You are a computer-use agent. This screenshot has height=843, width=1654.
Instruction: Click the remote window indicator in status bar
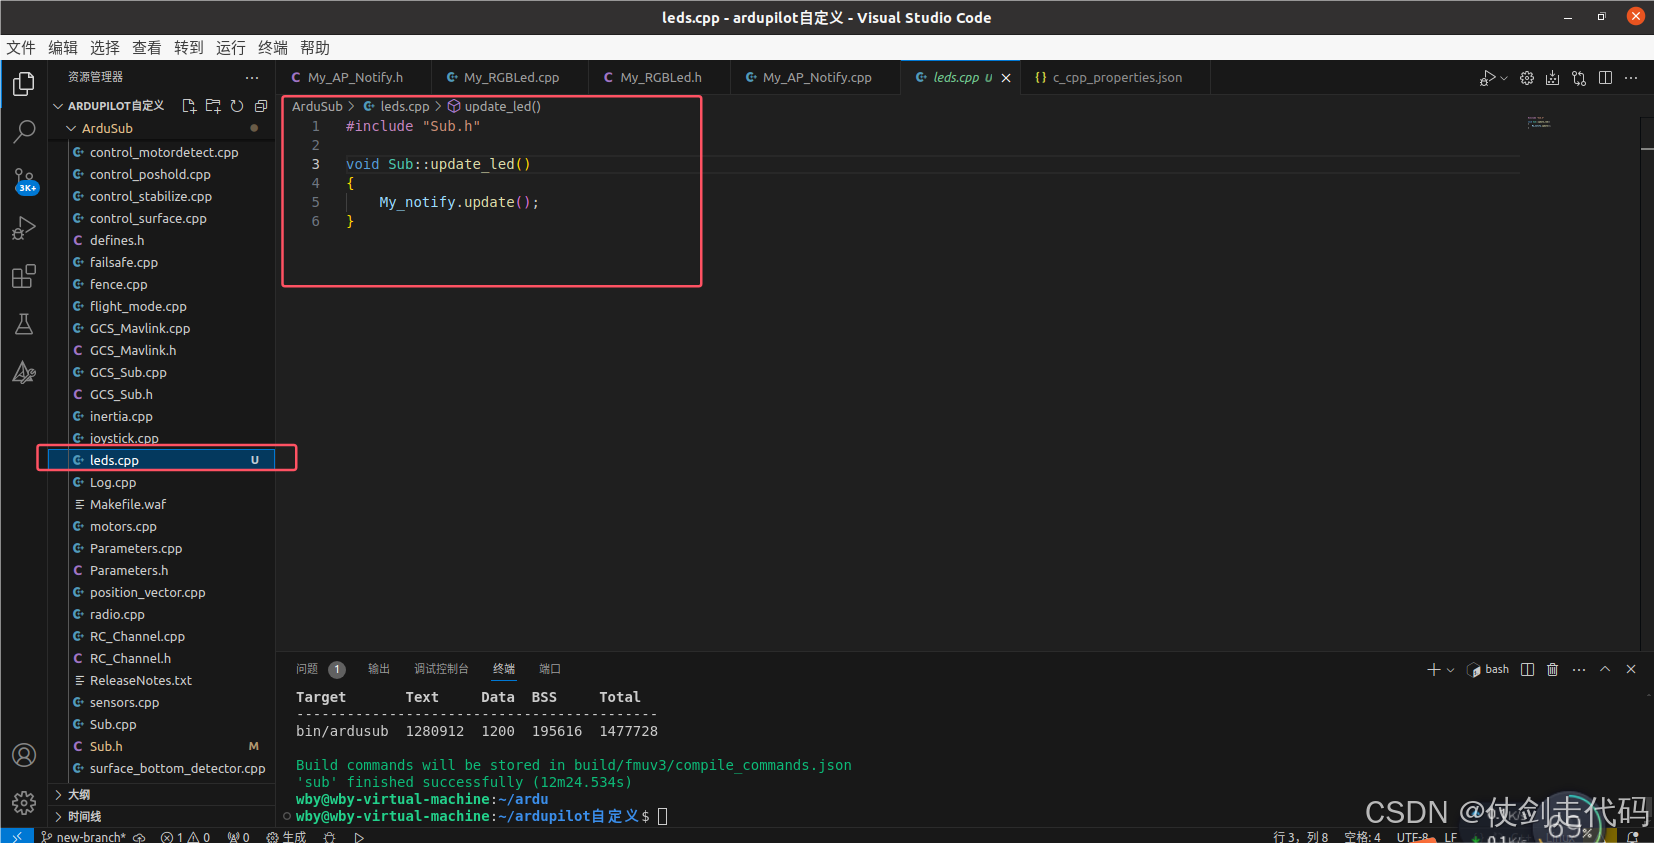point(16,836)
